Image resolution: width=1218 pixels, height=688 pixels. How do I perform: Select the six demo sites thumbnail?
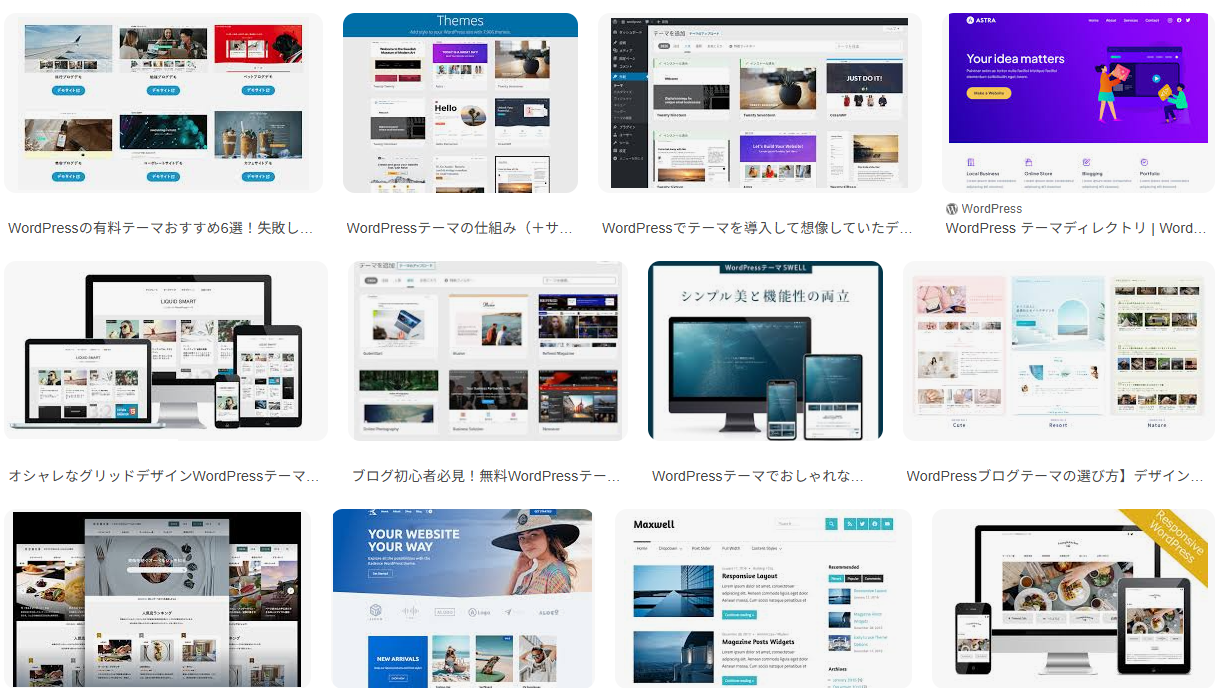coord(163,103)
